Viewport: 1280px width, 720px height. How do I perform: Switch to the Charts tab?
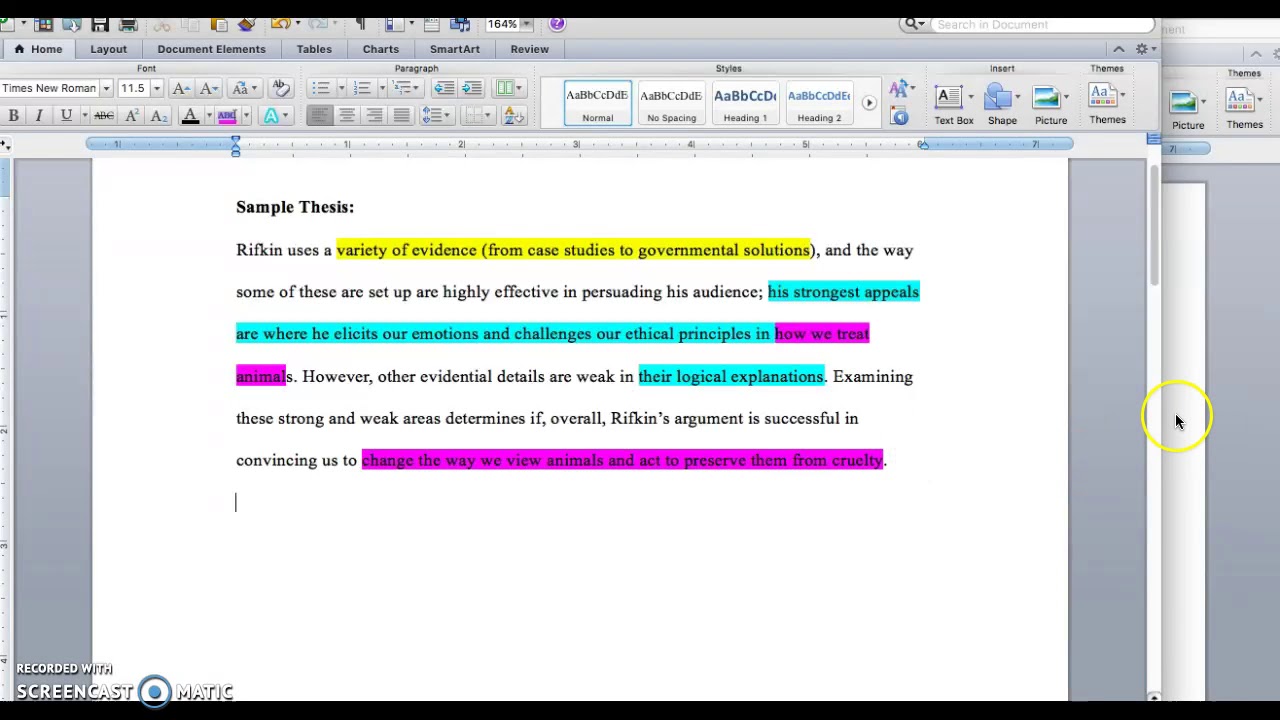[381, 49]
